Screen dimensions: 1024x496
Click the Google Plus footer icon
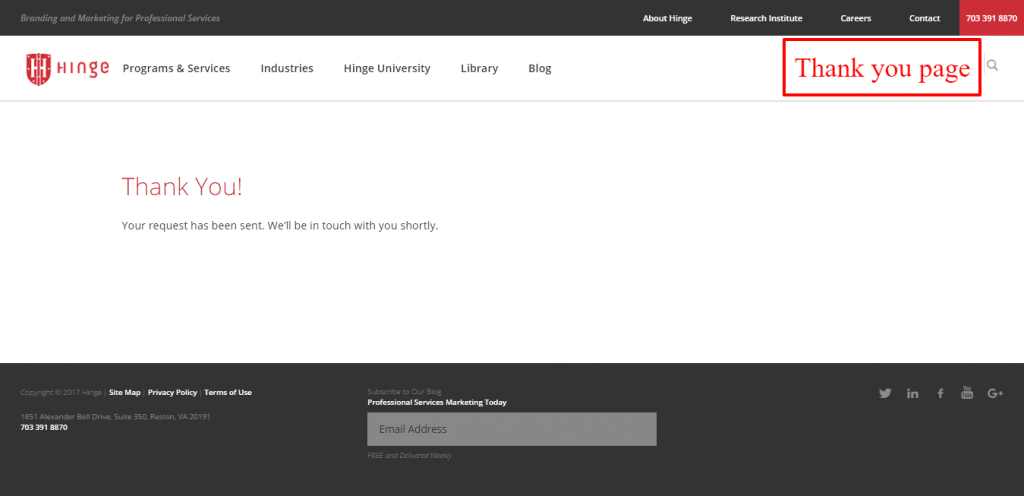tap(995, 393)
